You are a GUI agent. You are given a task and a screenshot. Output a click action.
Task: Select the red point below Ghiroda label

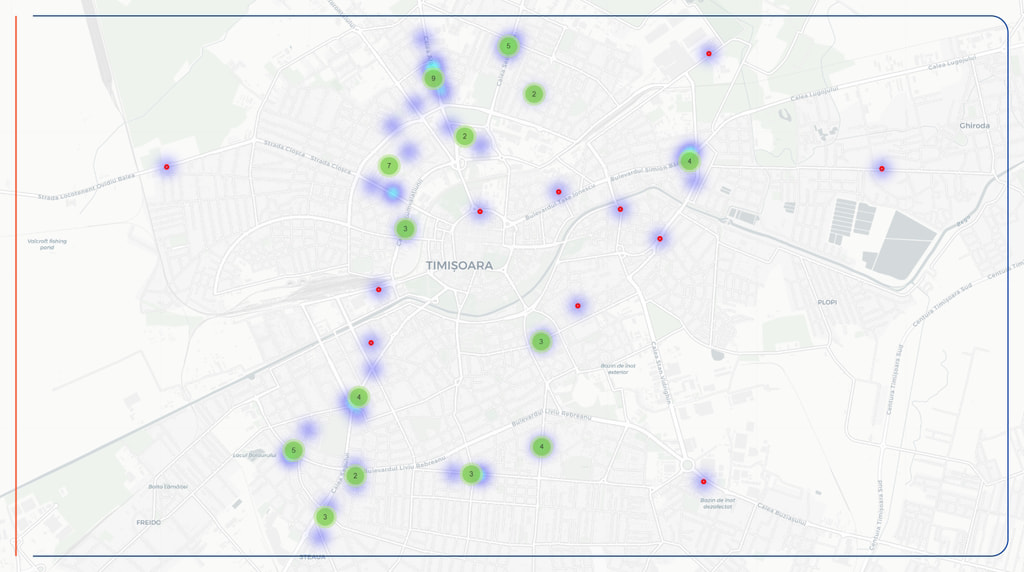882,169
